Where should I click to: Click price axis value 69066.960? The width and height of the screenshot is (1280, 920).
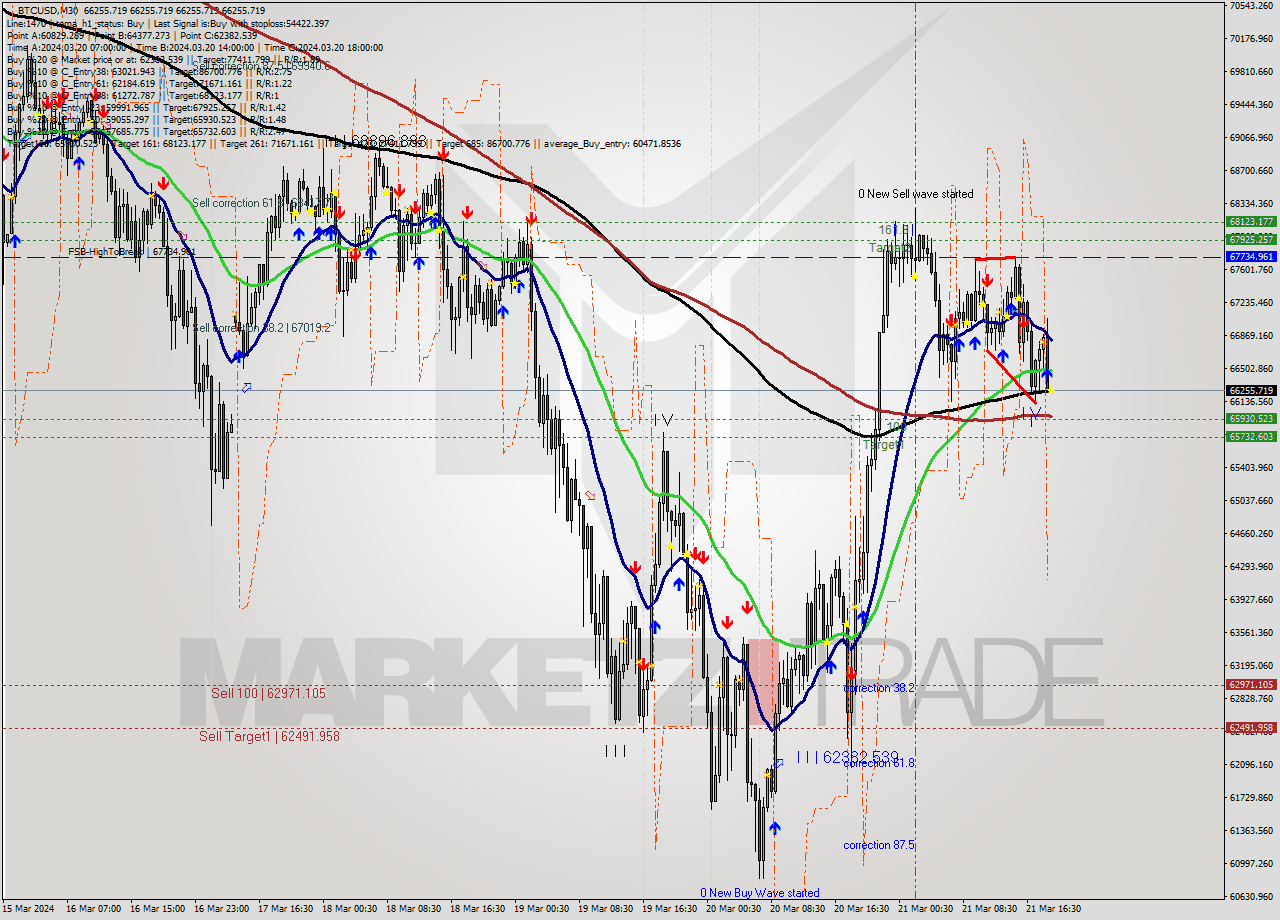[1250, 138]
